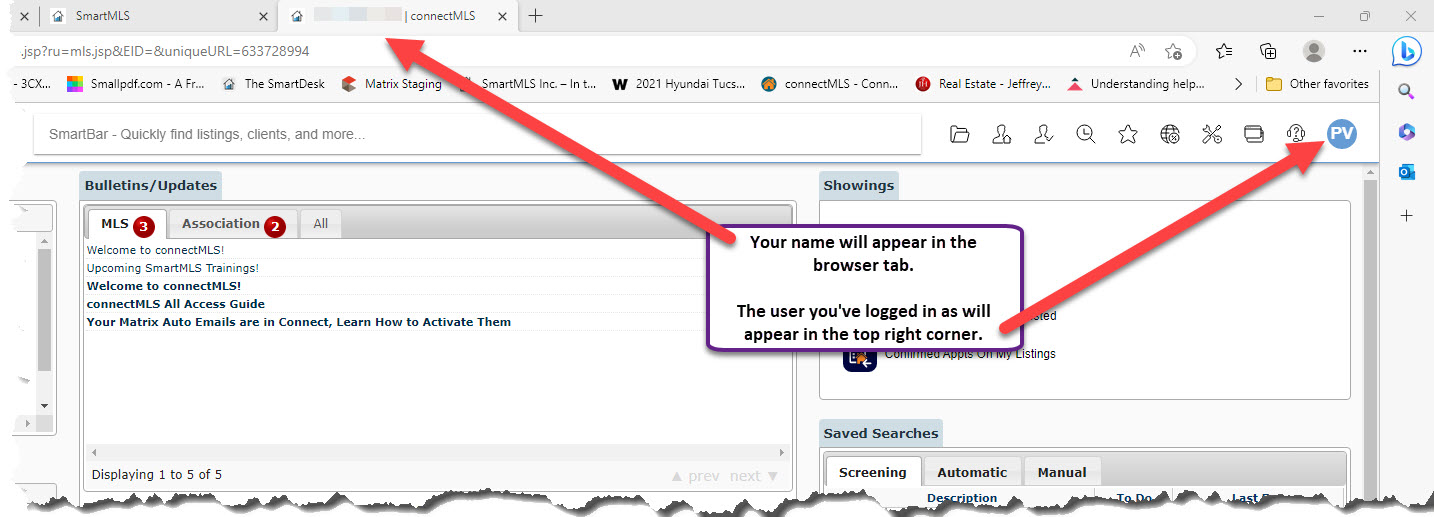Open the Matrix Auto Emails activation bulletin
The height and width of the screenshot is (517, 1434).
[298, 322]
